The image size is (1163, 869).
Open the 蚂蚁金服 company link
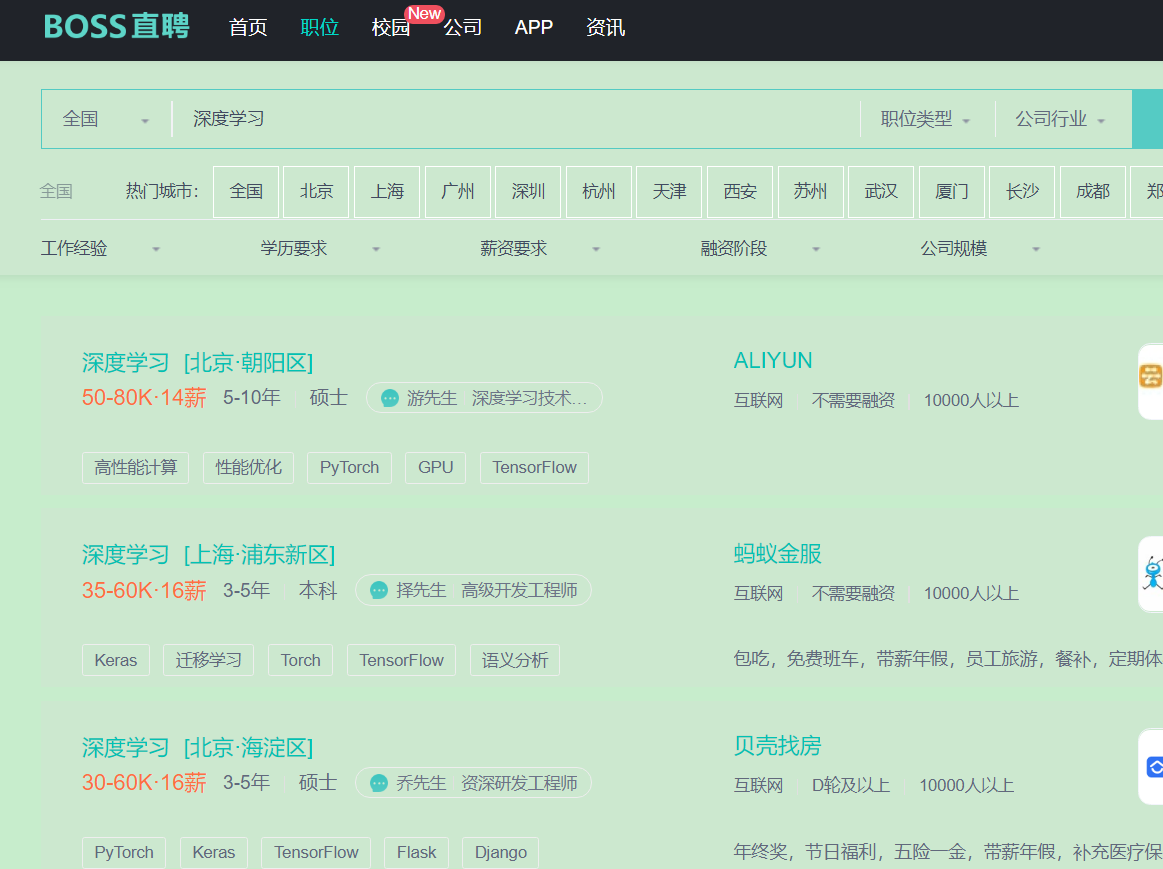(x=777, y=553)
